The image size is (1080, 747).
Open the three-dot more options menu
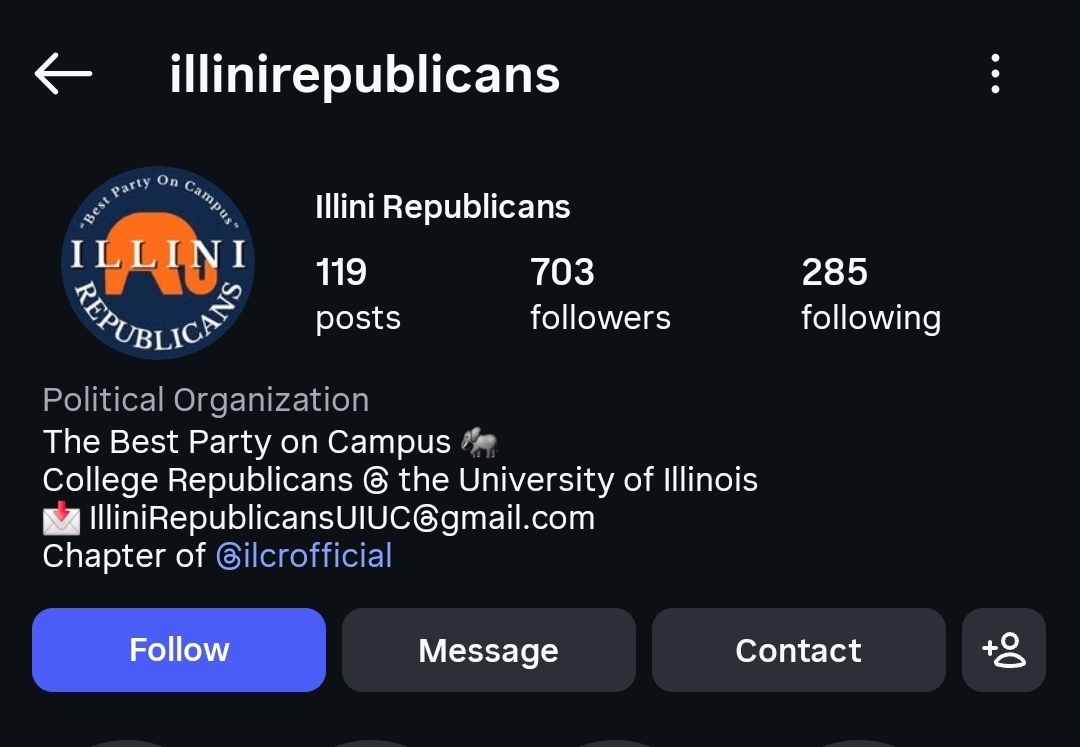[x=994, y=74]
